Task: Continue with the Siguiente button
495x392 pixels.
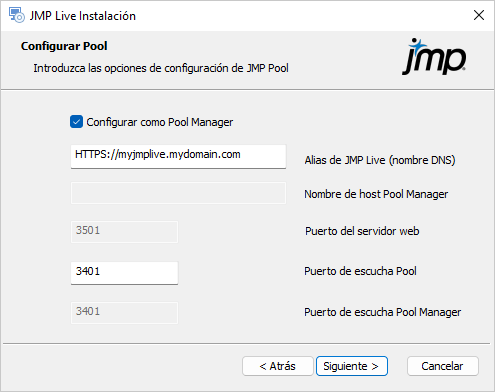Action: click(352, 366)
